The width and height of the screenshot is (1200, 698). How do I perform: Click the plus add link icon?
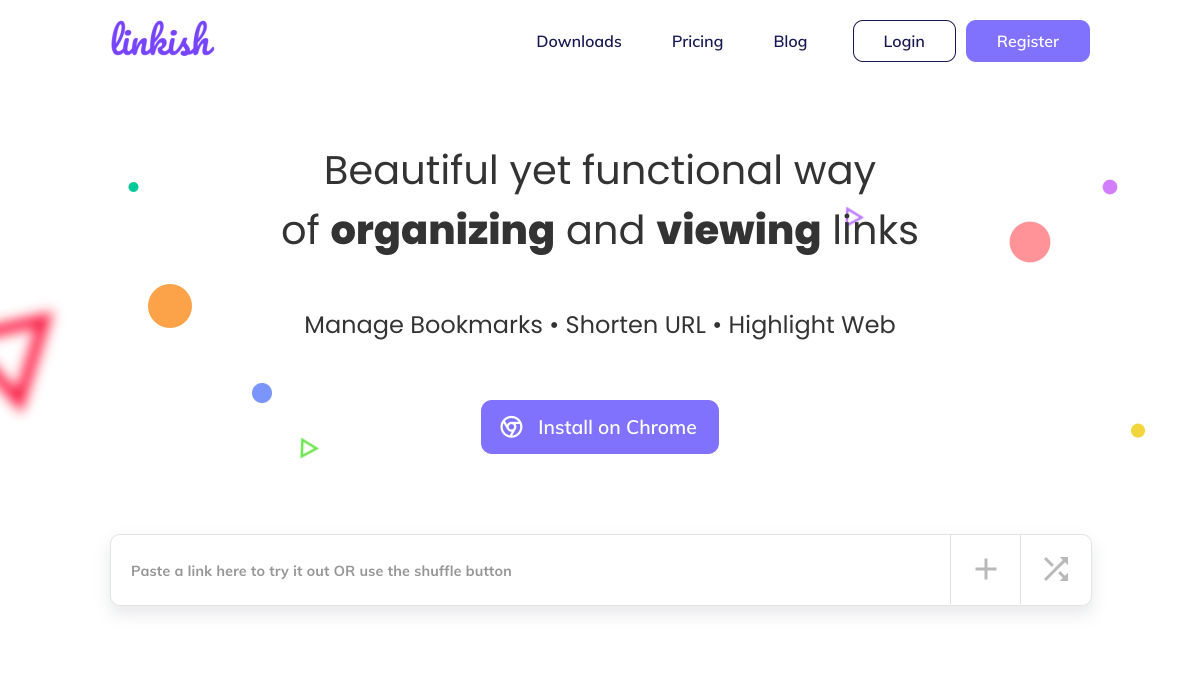tap(986, 570)
